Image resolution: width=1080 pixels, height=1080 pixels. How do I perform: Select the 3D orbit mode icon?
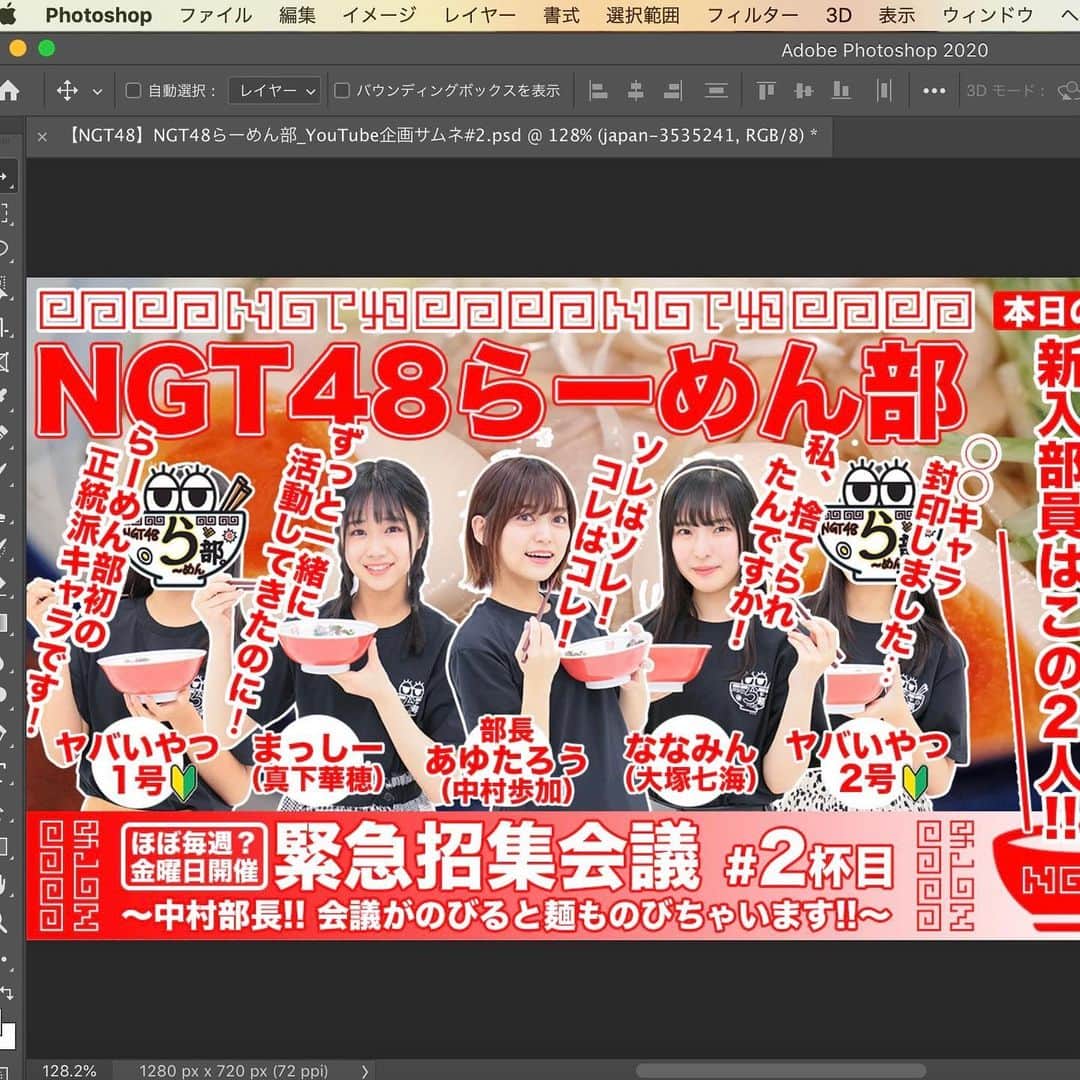[1068, 90]
